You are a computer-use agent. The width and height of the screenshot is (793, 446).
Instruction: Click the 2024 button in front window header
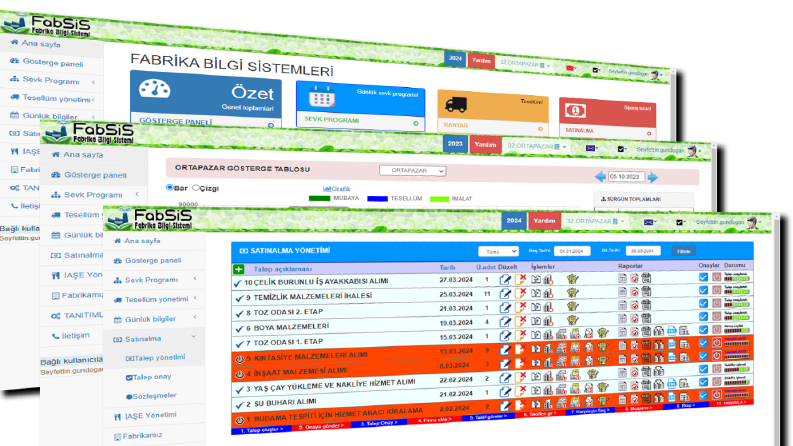point(514,220)
